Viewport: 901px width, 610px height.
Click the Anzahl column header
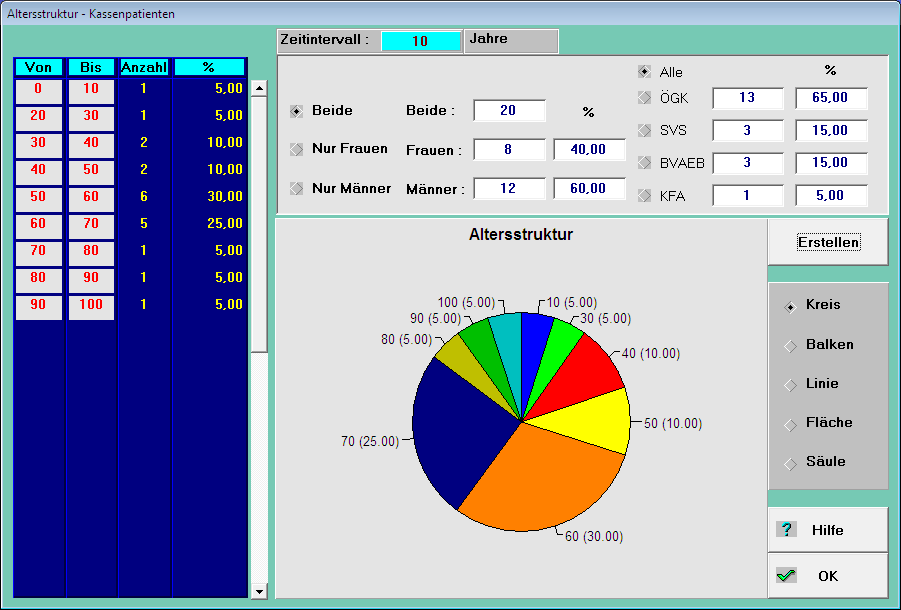(144, 67)
